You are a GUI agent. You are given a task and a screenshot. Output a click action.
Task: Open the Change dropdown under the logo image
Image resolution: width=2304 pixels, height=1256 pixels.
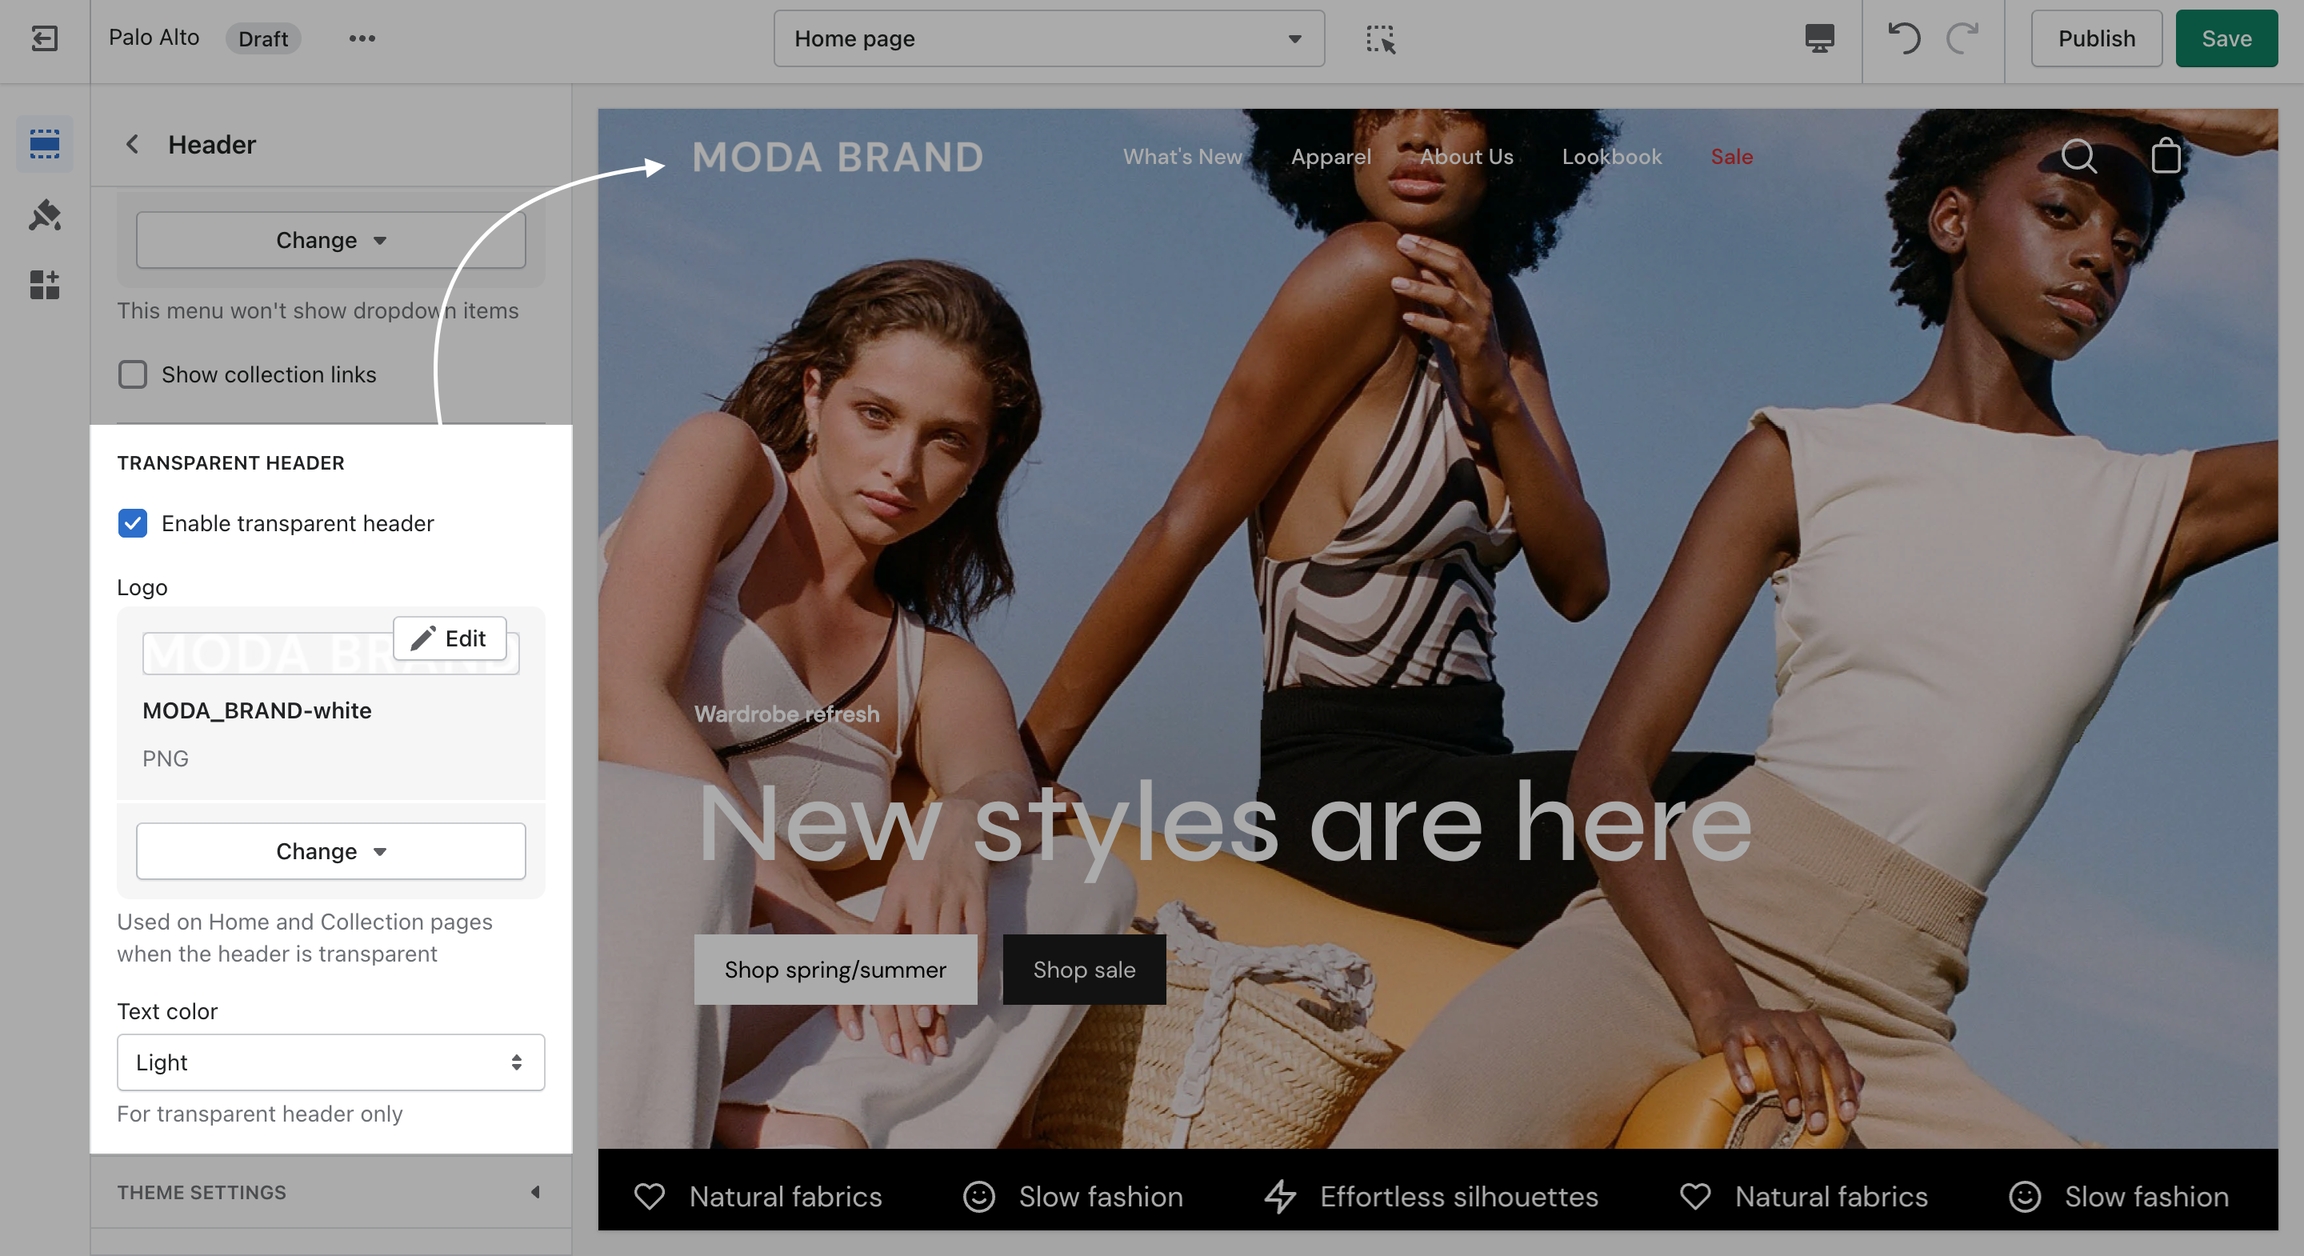[330, 851]
